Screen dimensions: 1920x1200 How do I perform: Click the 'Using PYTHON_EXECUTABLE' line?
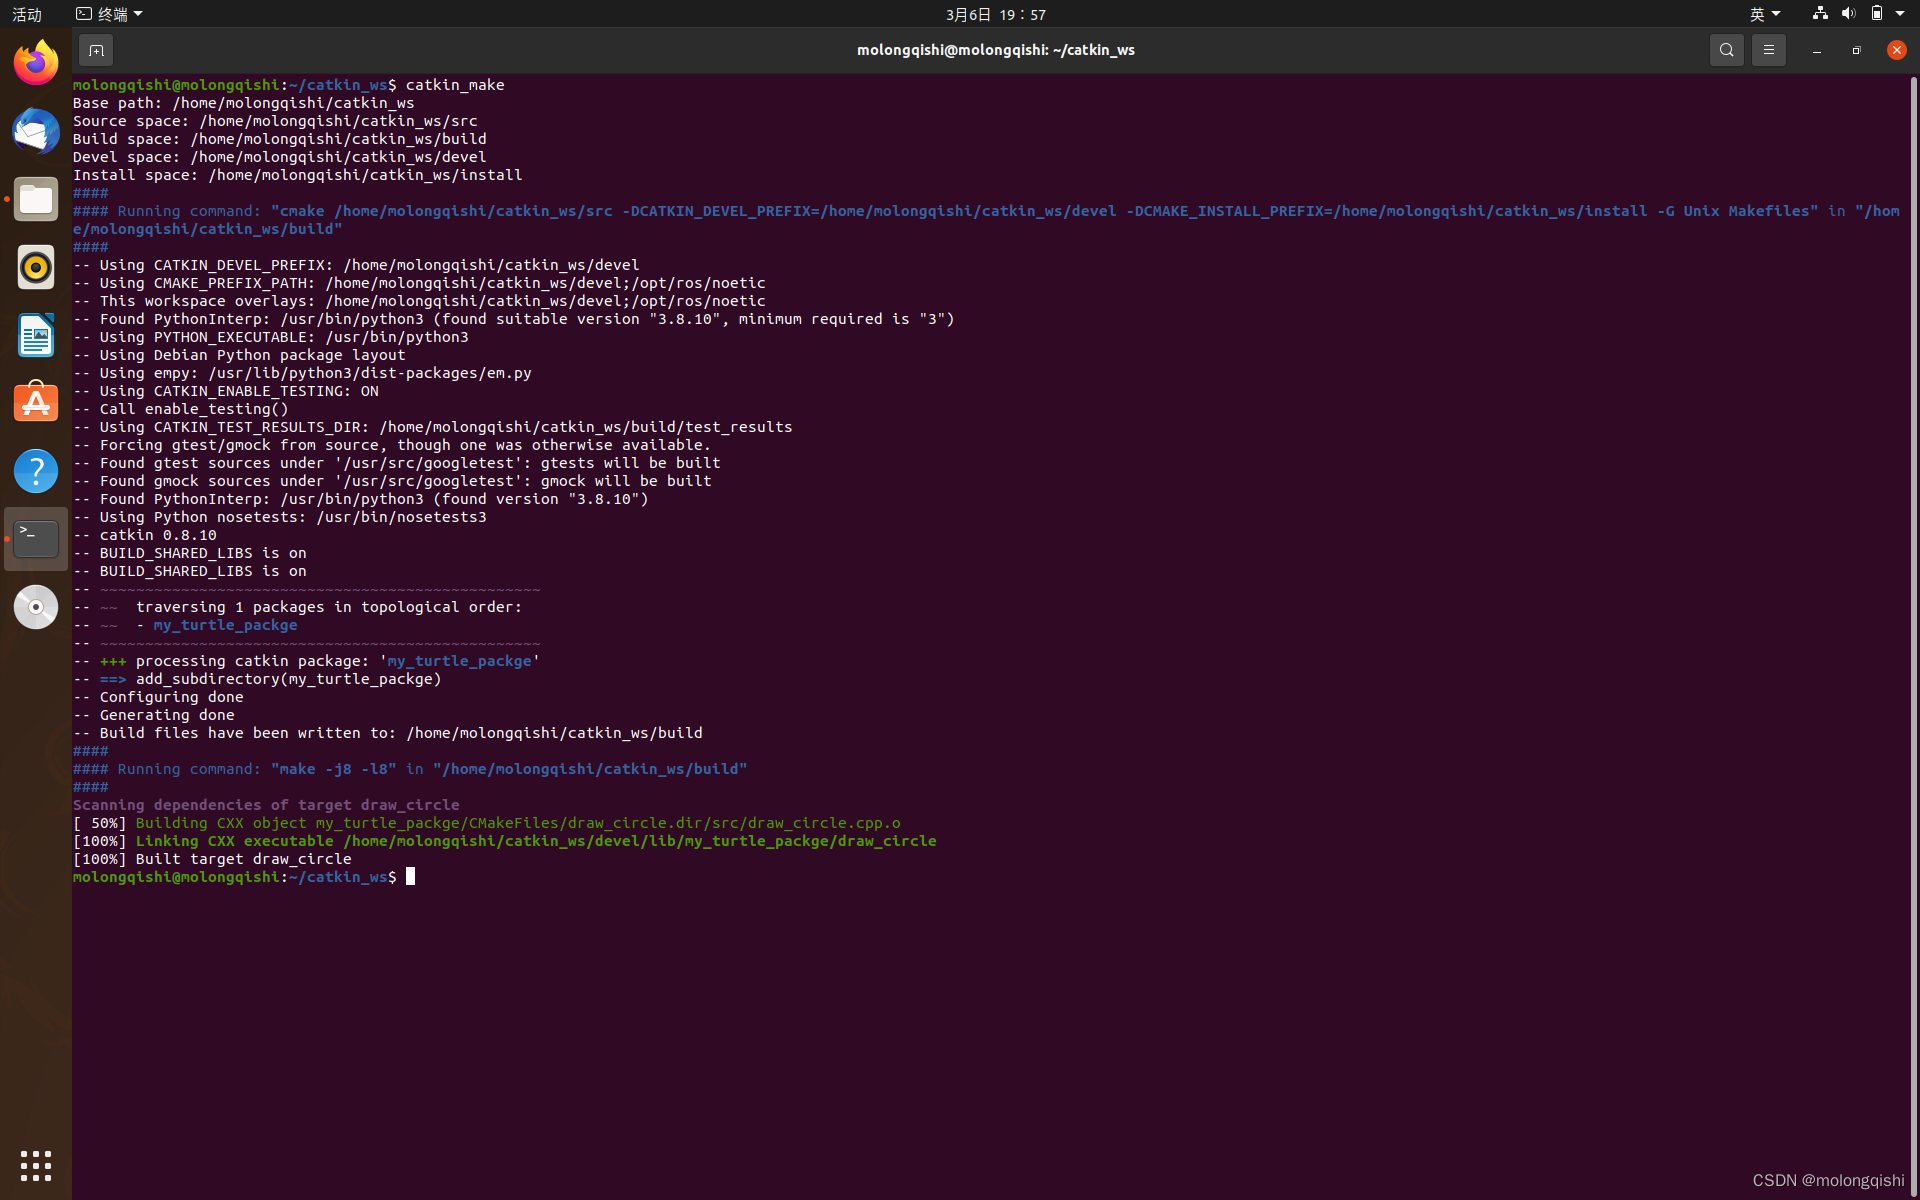(x=270, y=337)
